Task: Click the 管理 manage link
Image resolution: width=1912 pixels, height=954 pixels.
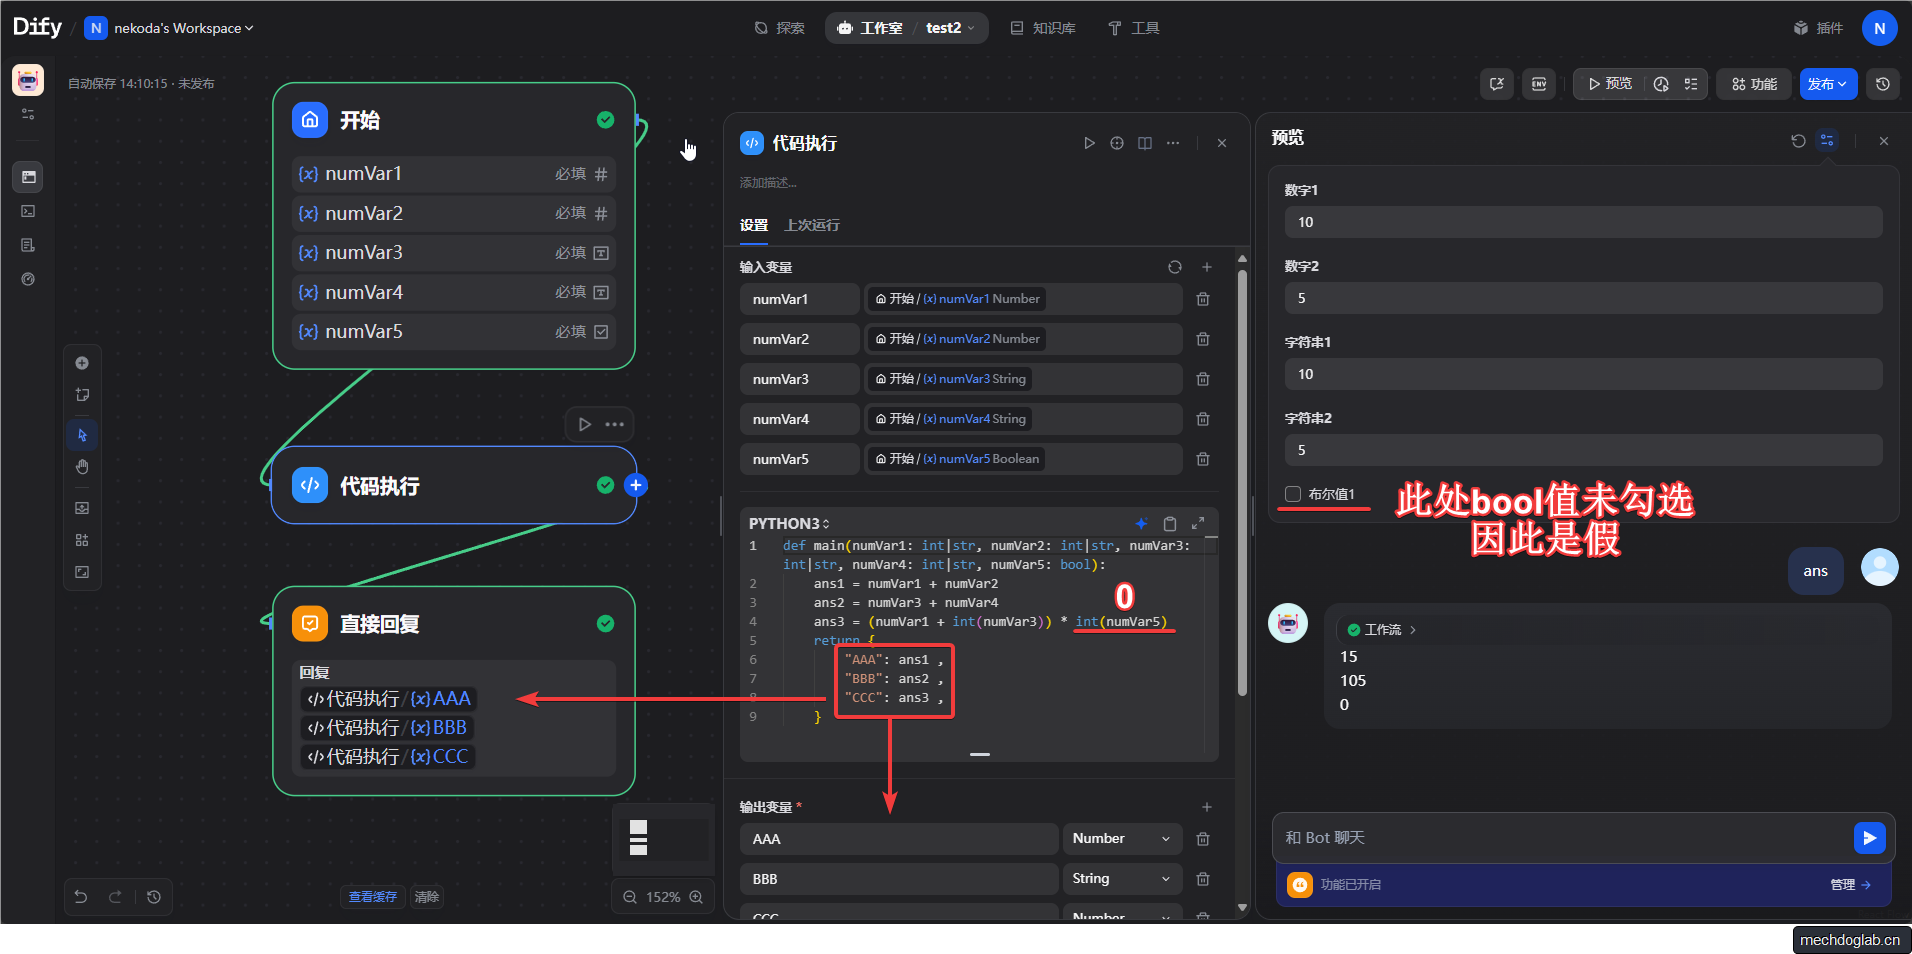Action: [1849, 884]
